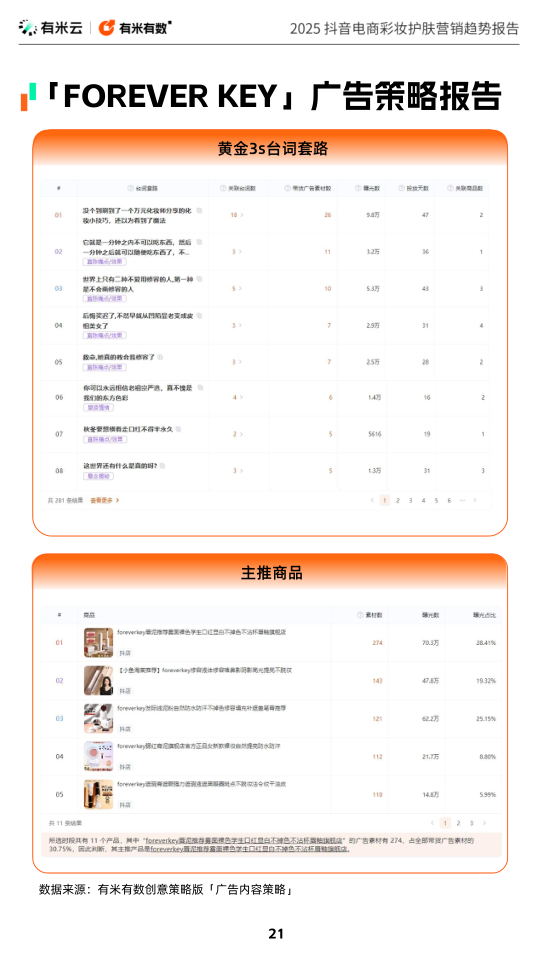Viewport: 540px width, 960px height.
Task: Open product 01 lipstick thumbnail
Action: 99,642
